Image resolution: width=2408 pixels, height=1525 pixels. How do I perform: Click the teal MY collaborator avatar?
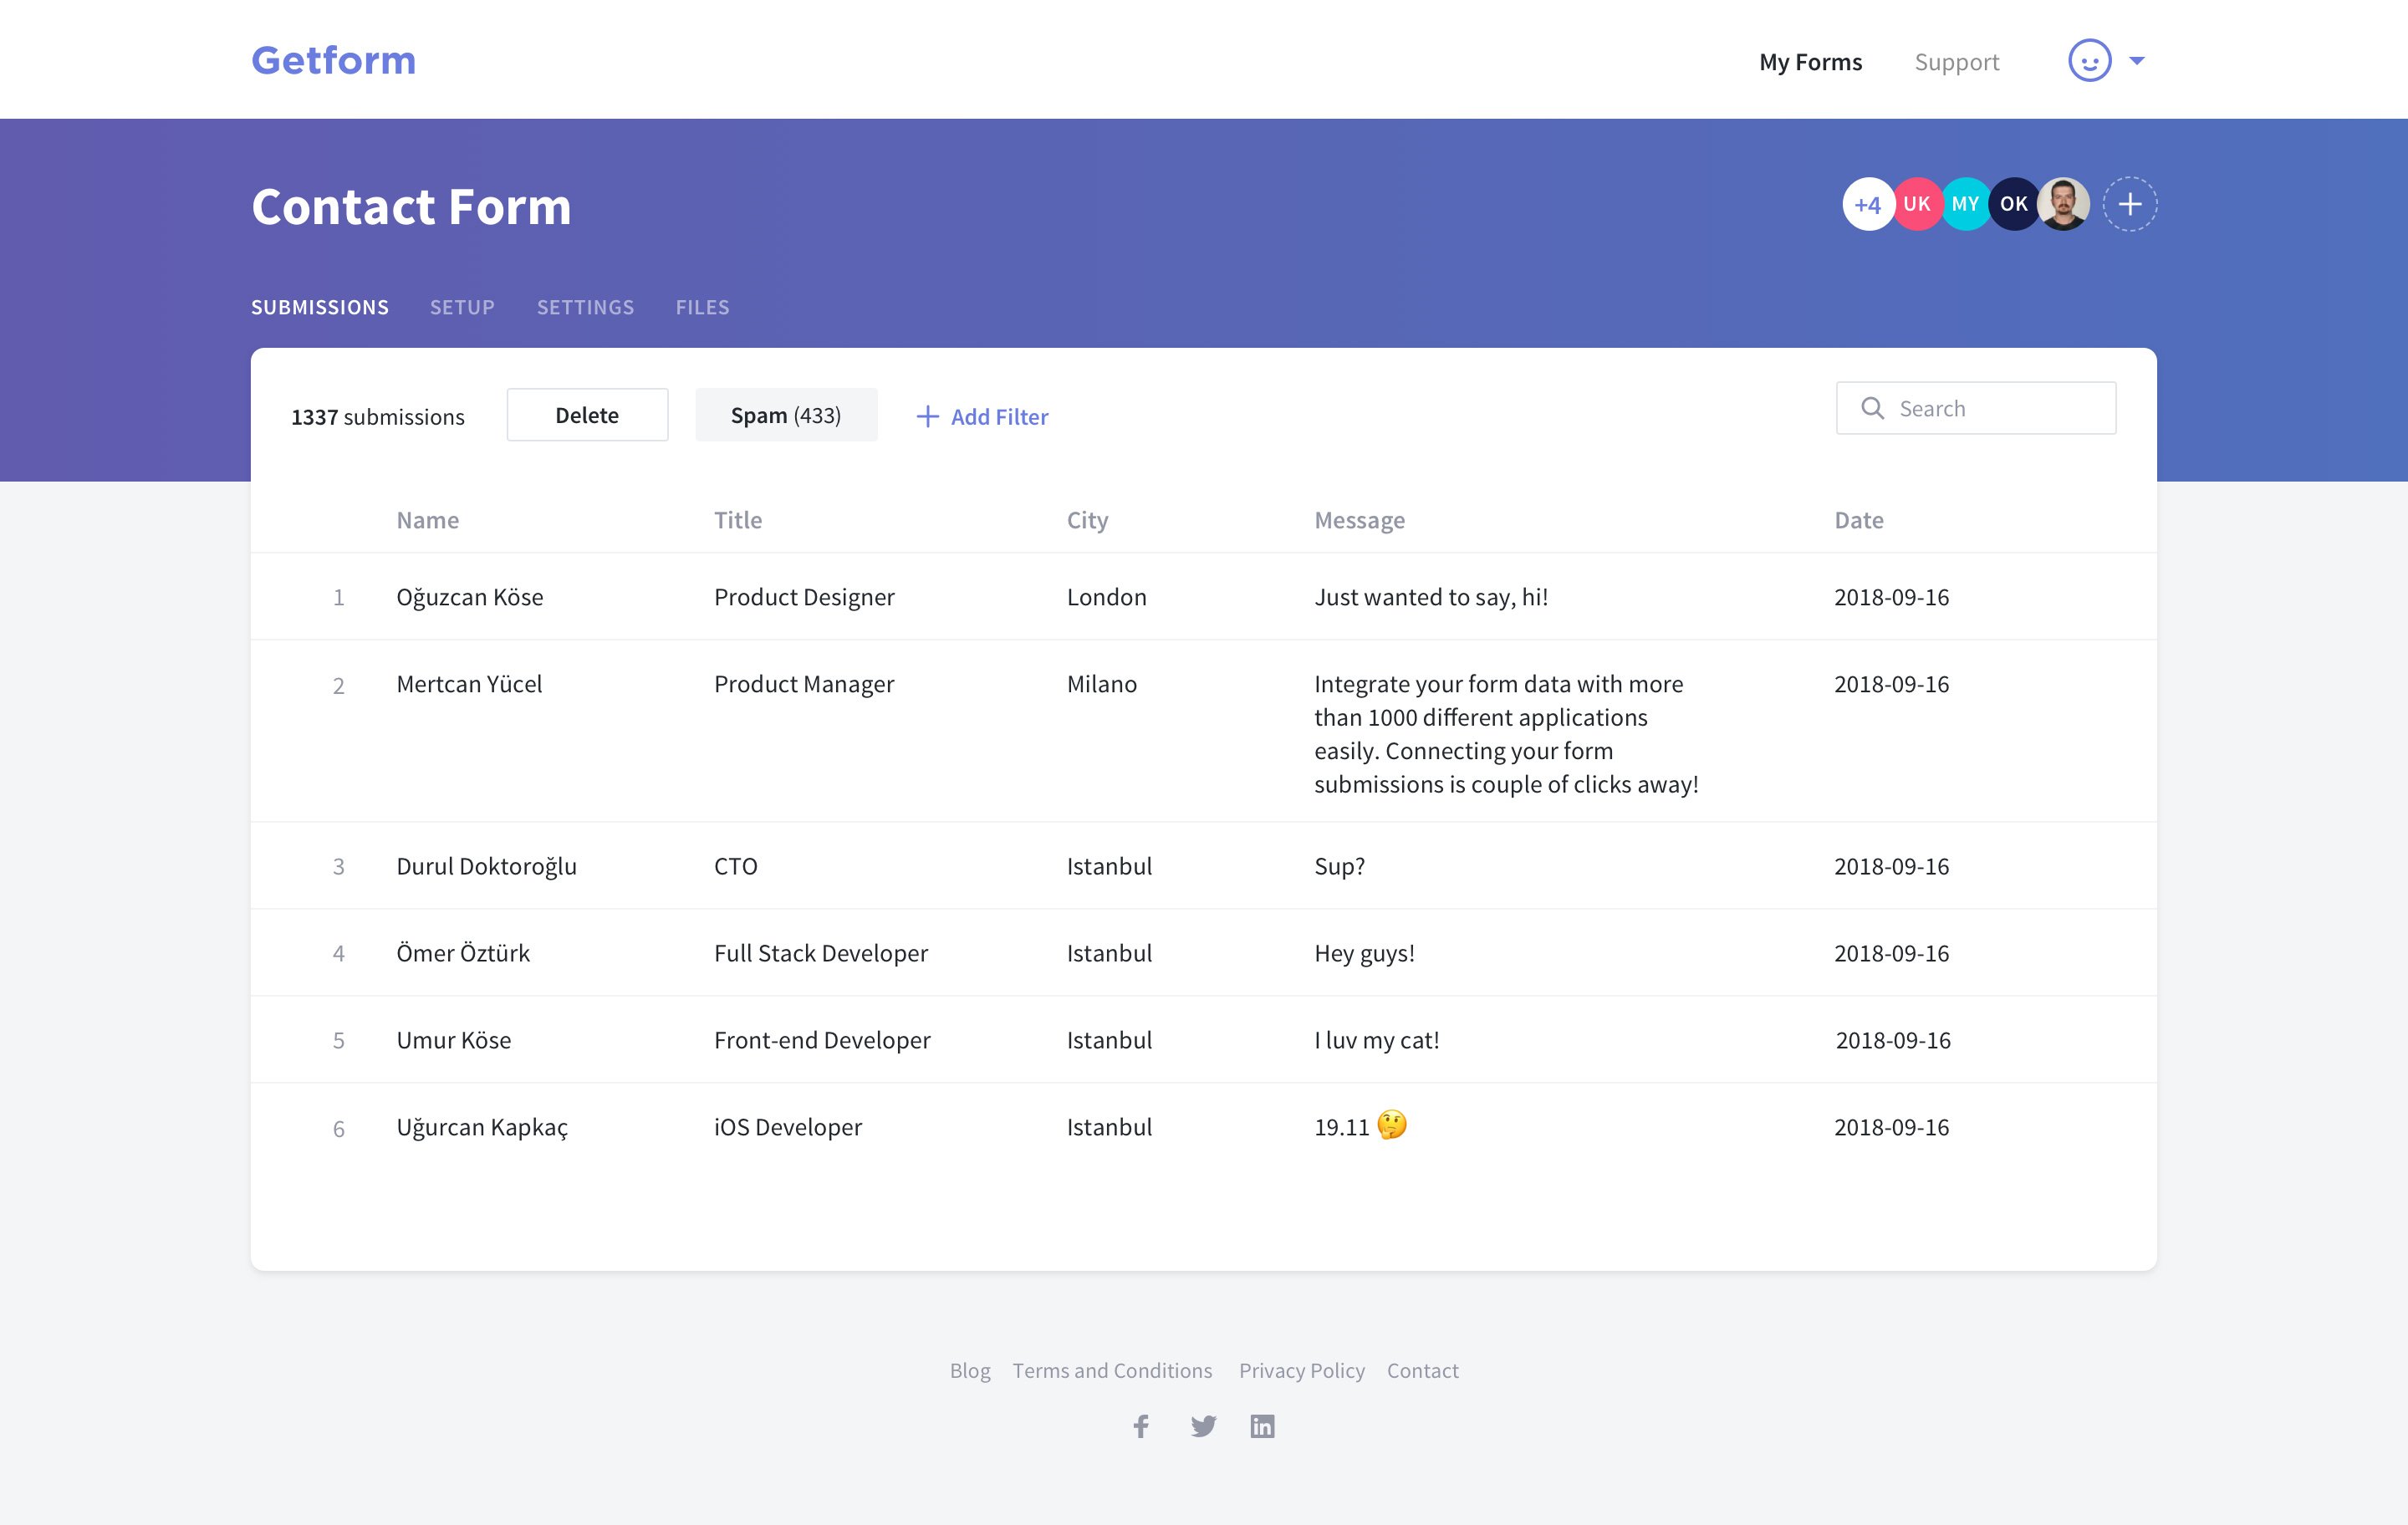1964,204
